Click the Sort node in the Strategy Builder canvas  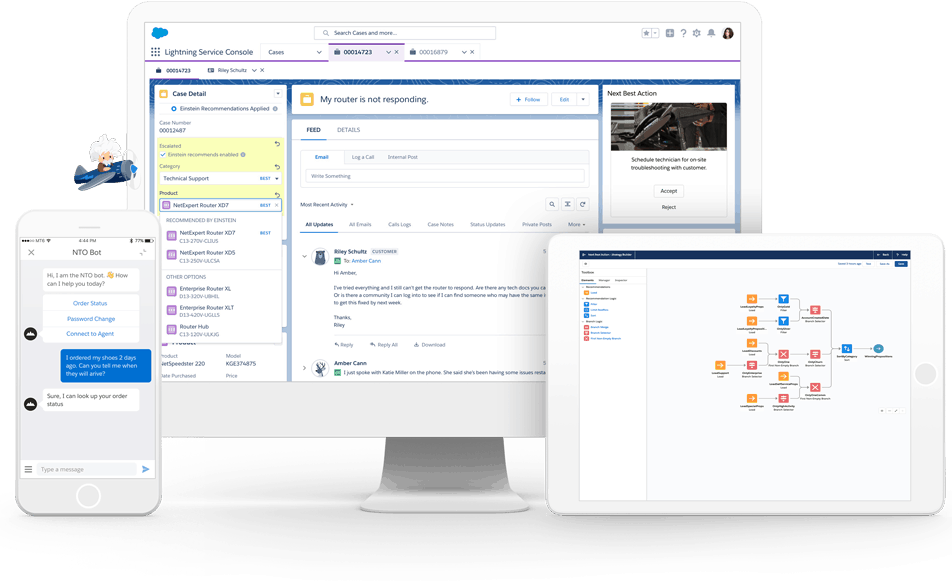[847, 349]
